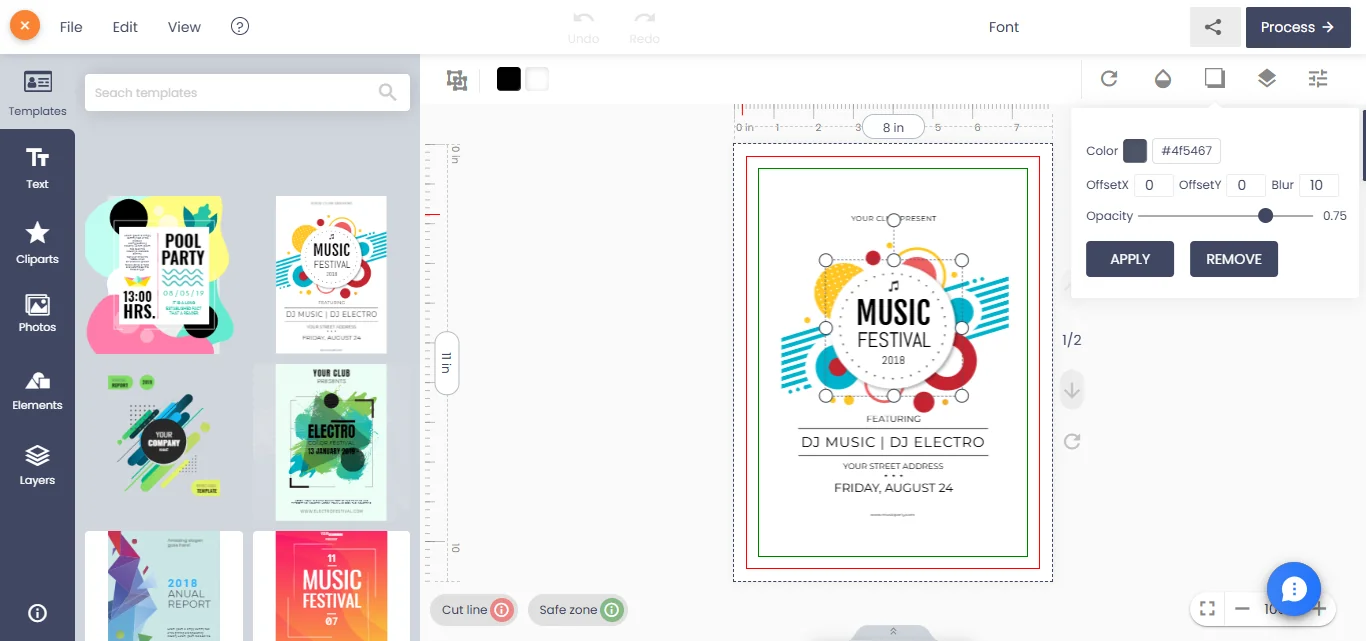Open the View menu
1366x641 pixels.
184,27
